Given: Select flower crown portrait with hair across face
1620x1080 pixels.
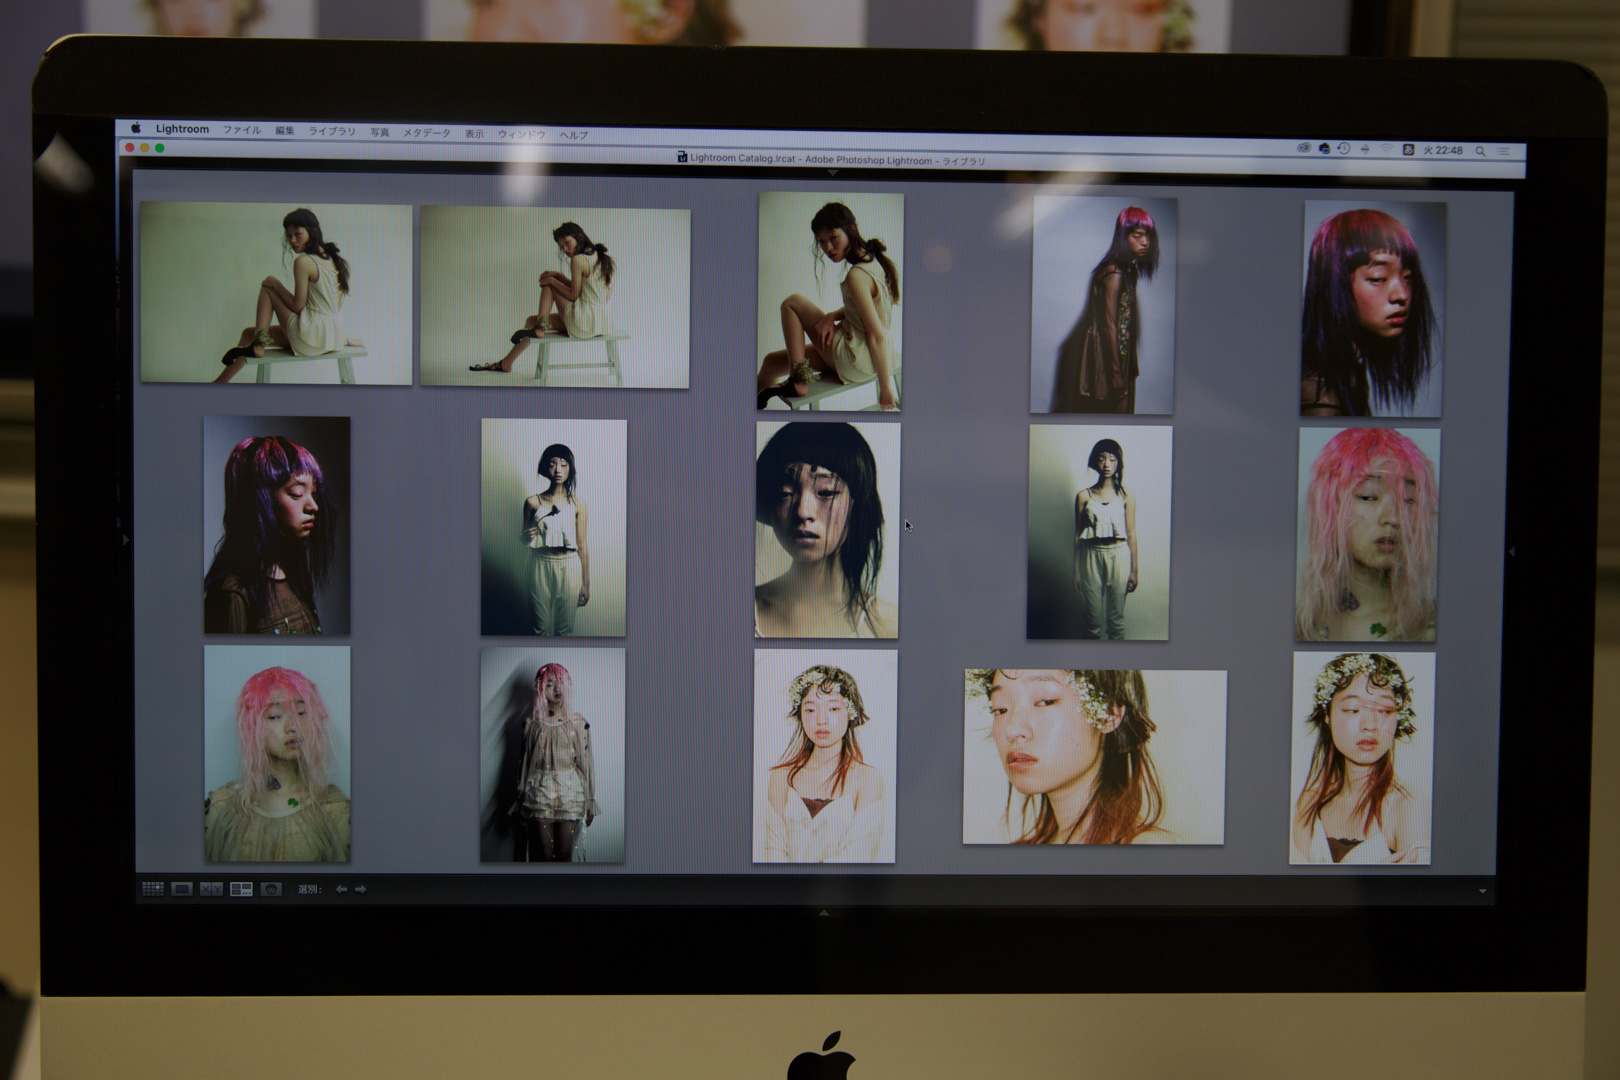Looking at the screenshot, I should pos(1362,758).
